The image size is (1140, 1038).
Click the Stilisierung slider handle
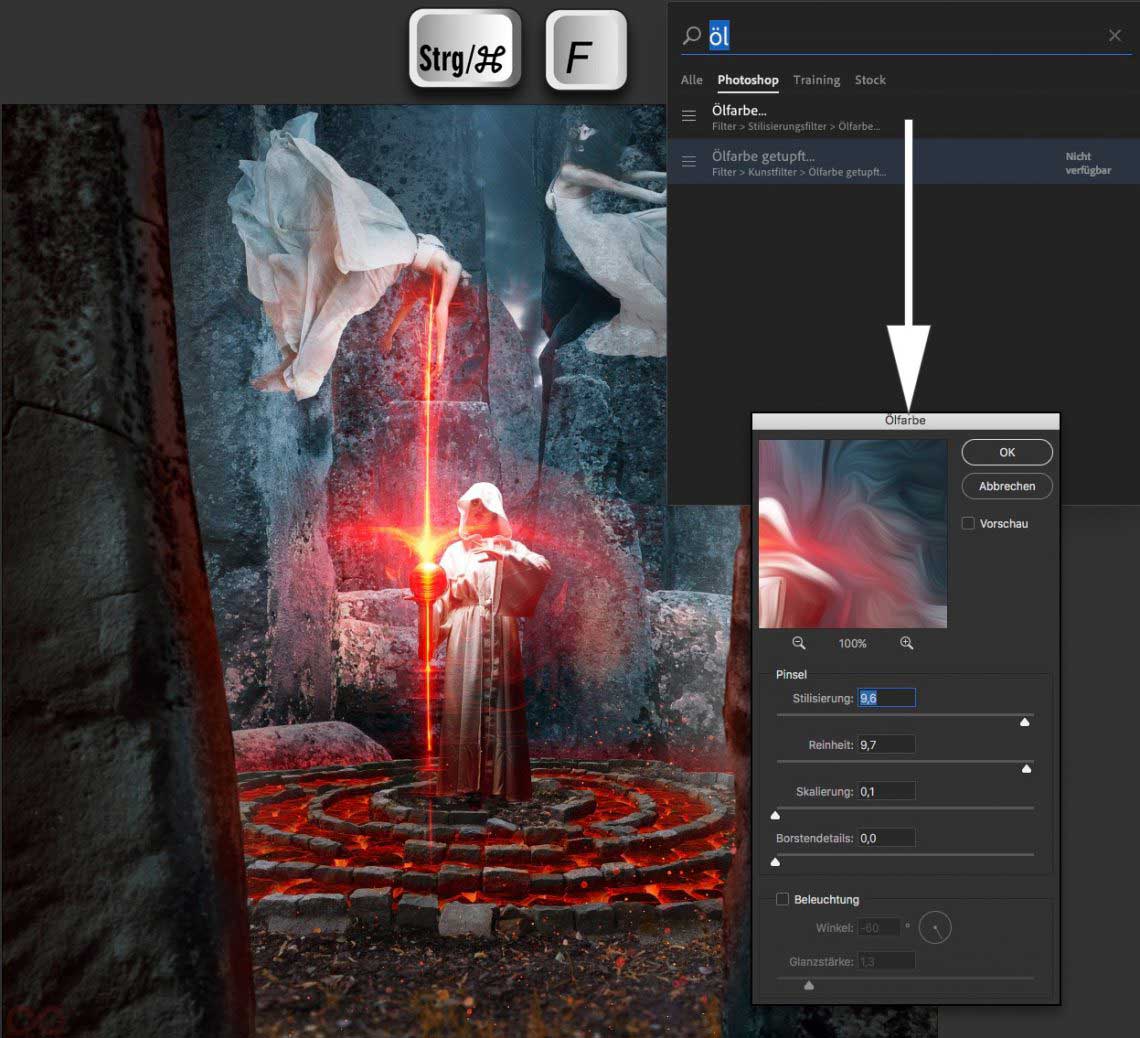[1024, 722]
